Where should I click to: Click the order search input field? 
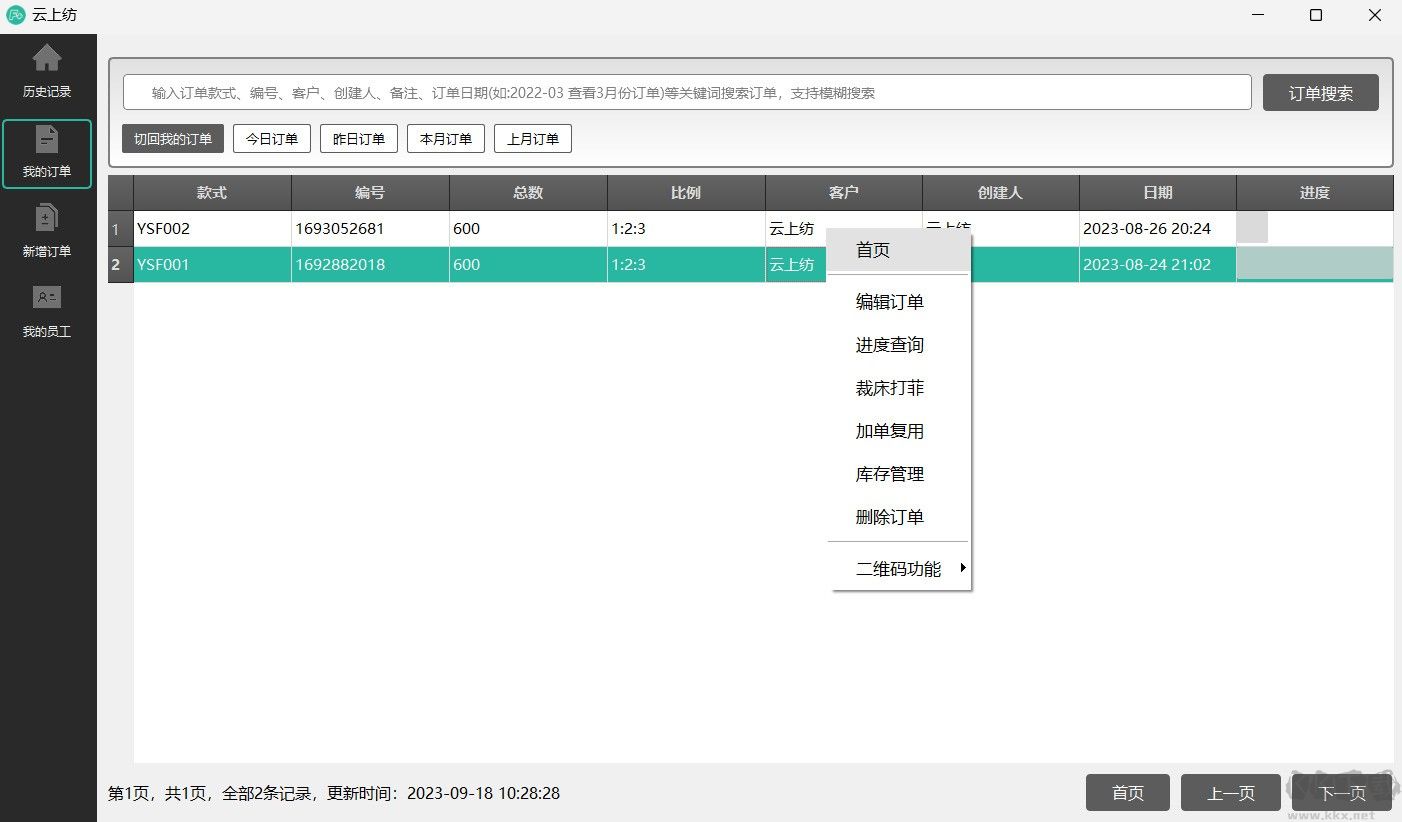click(685, 92)
